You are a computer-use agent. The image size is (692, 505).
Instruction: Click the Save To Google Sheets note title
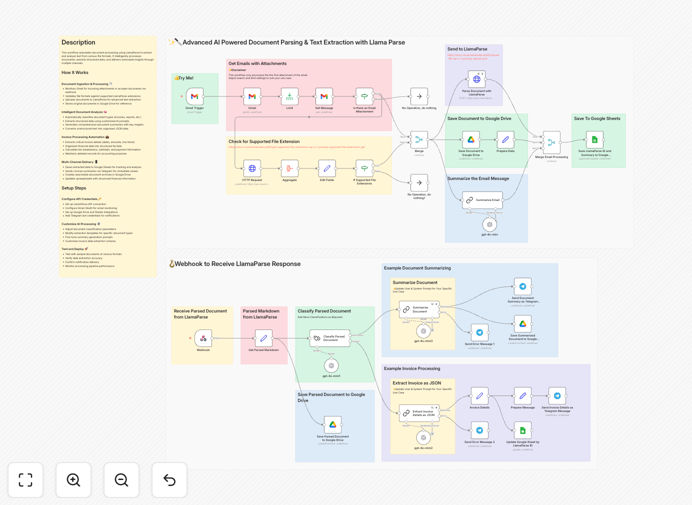point(597,118)
